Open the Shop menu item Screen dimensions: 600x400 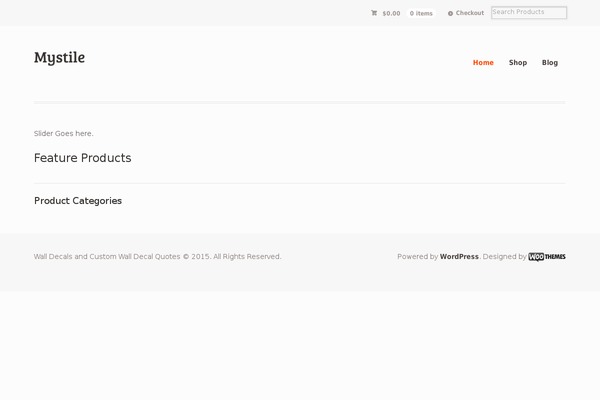coord(517,62)
